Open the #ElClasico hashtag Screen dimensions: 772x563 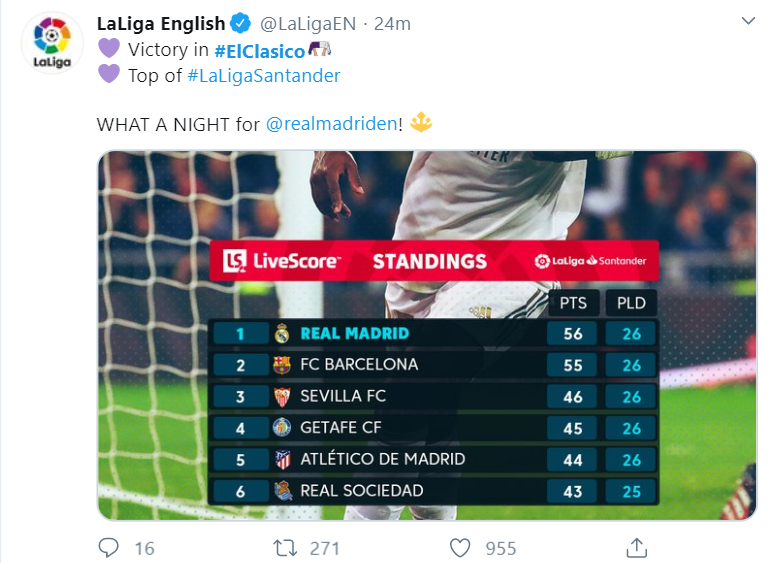[x=259, y=51]
